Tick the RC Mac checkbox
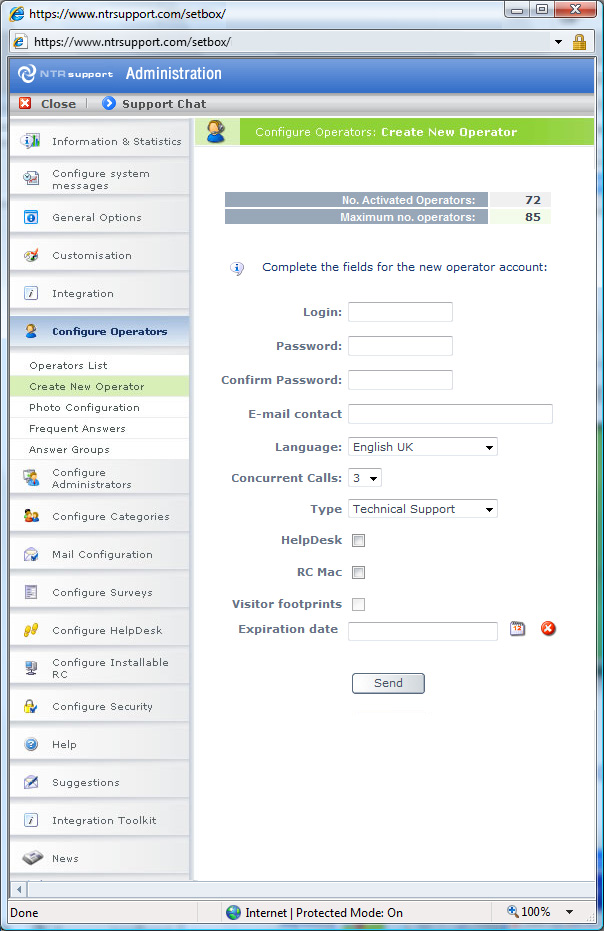This screenshot has width=604, height=931. coord(359,572)
